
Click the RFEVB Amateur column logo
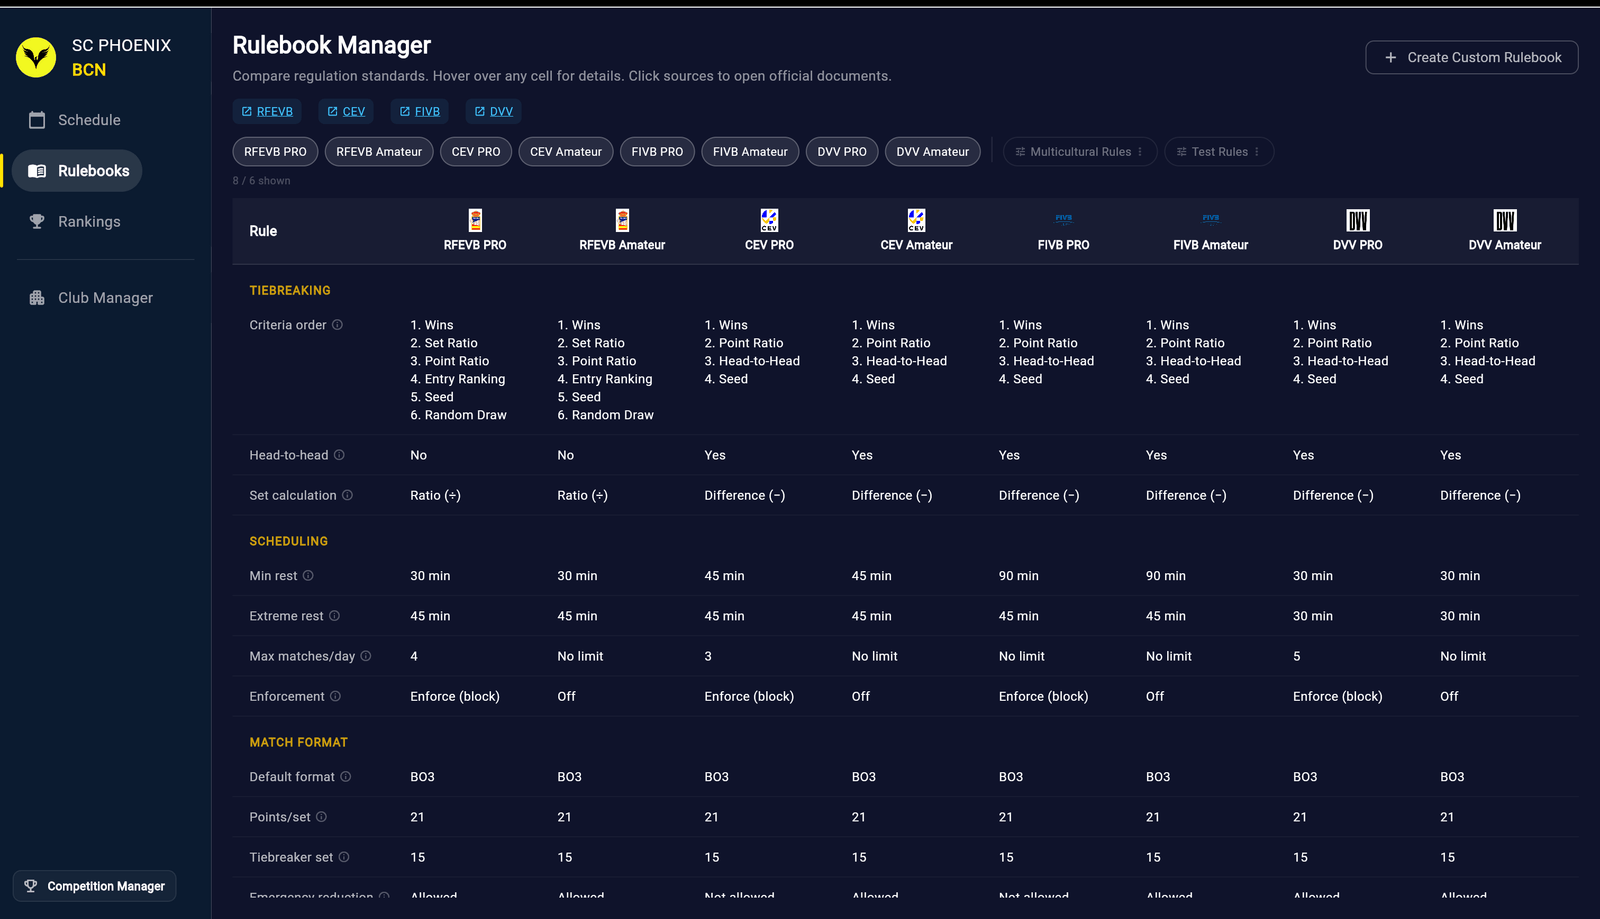(x=622, y=220)
